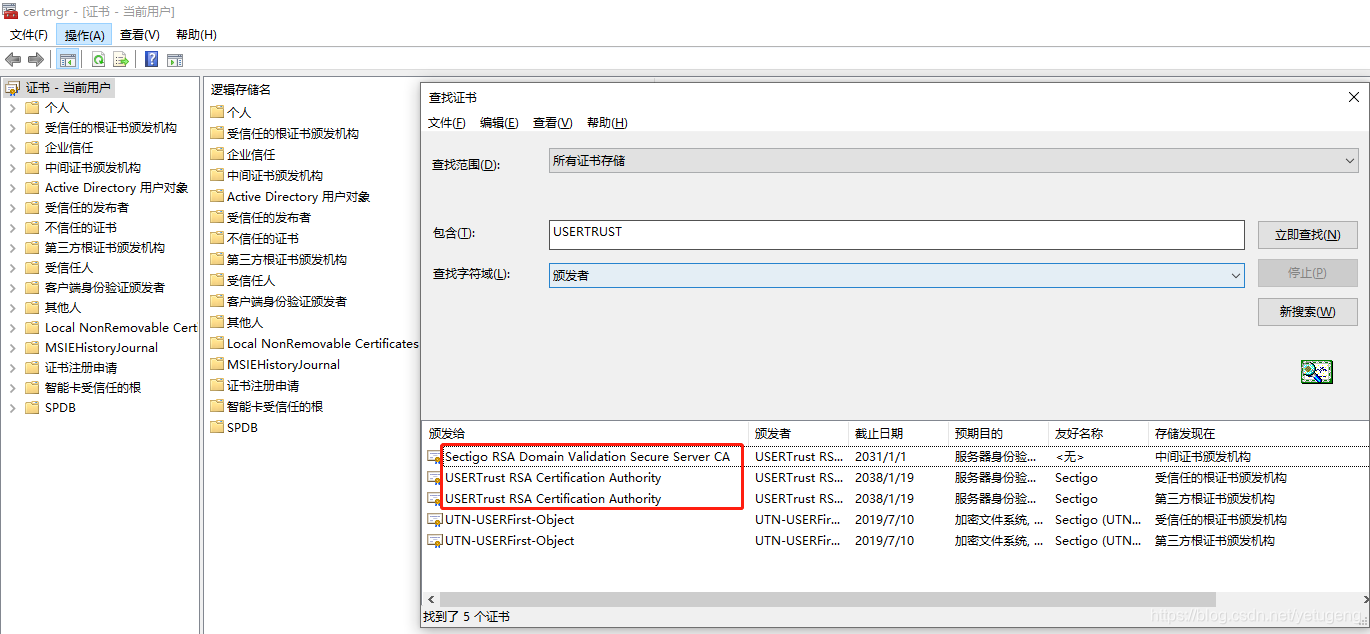
Task: Sort by 存储发现在 column header
Action: click(x=1257, y=433)
